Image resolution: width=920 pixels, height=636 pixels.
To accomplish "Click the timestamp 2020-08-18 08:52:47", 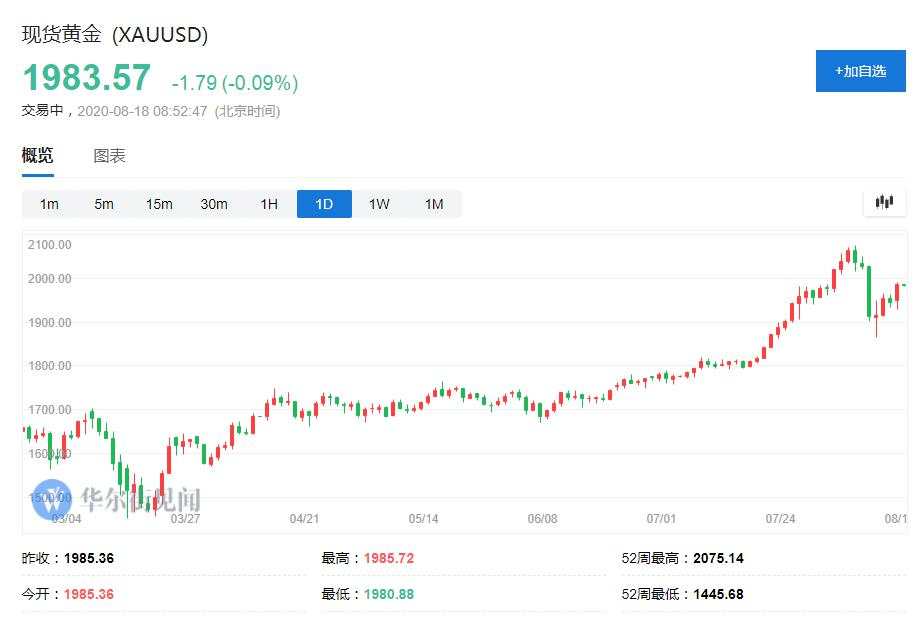I will pyautogui.click(x=142, y=111).
